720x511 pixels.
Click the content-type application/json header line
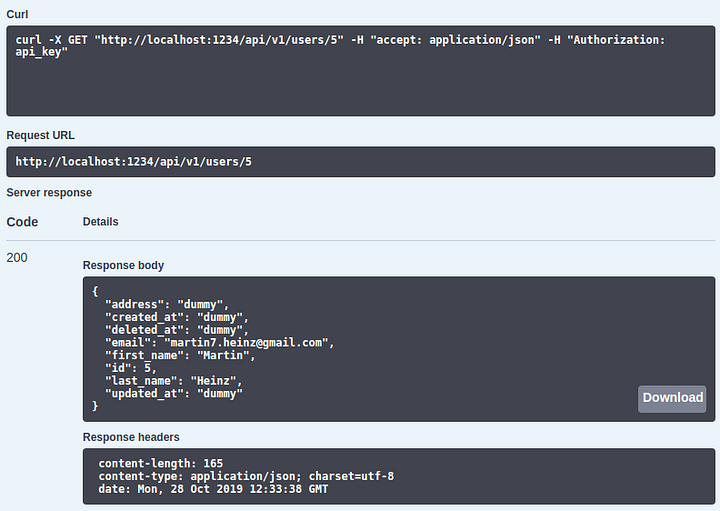tap(246, 476)
